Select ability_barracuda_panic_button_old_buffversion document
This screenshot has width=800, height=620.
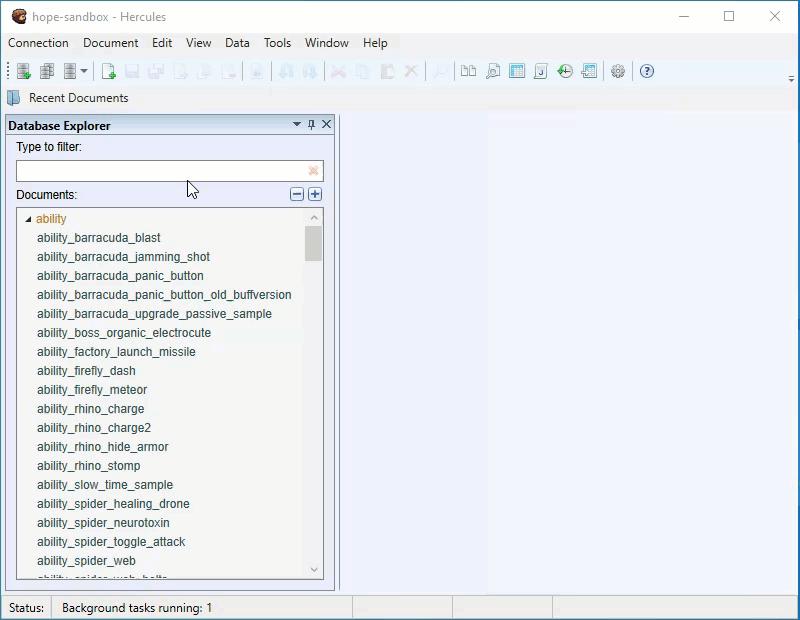(x=164, y=295)
